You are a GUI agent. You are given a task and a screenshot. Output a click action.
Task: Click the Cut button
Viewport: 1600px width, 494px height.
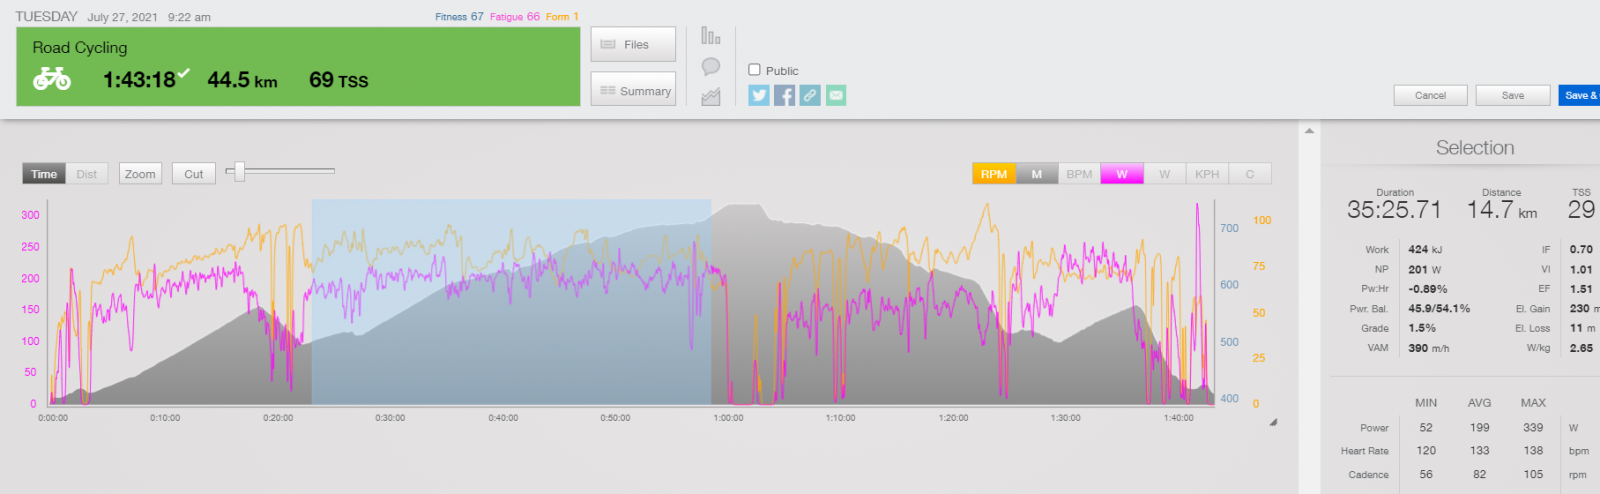pyautogui.click(x=194, y=174)
